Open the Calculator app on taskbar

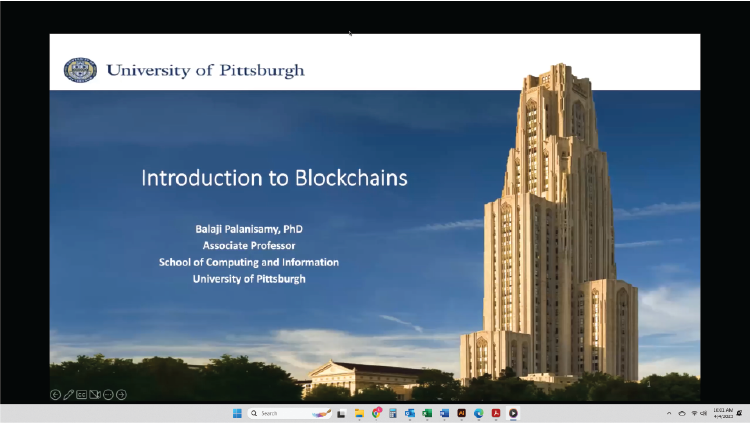pos(393,413)
